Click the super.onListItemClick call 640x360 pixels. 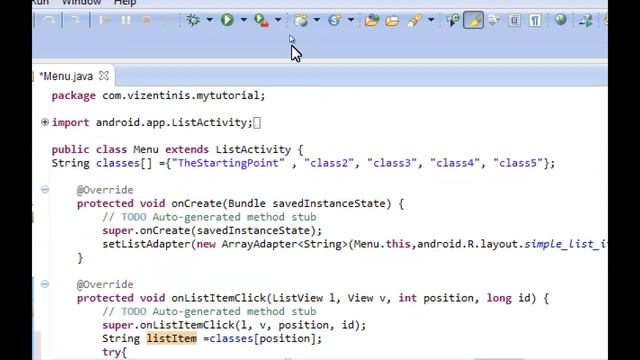[234, 325]
